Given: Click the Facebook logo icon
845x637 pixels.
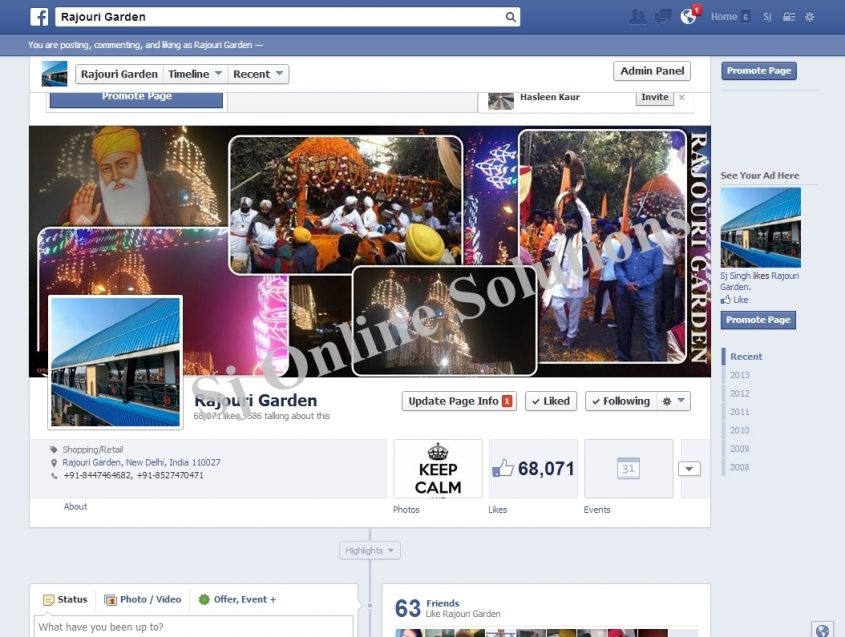Looking at the screenshot, I should (39, 17).
